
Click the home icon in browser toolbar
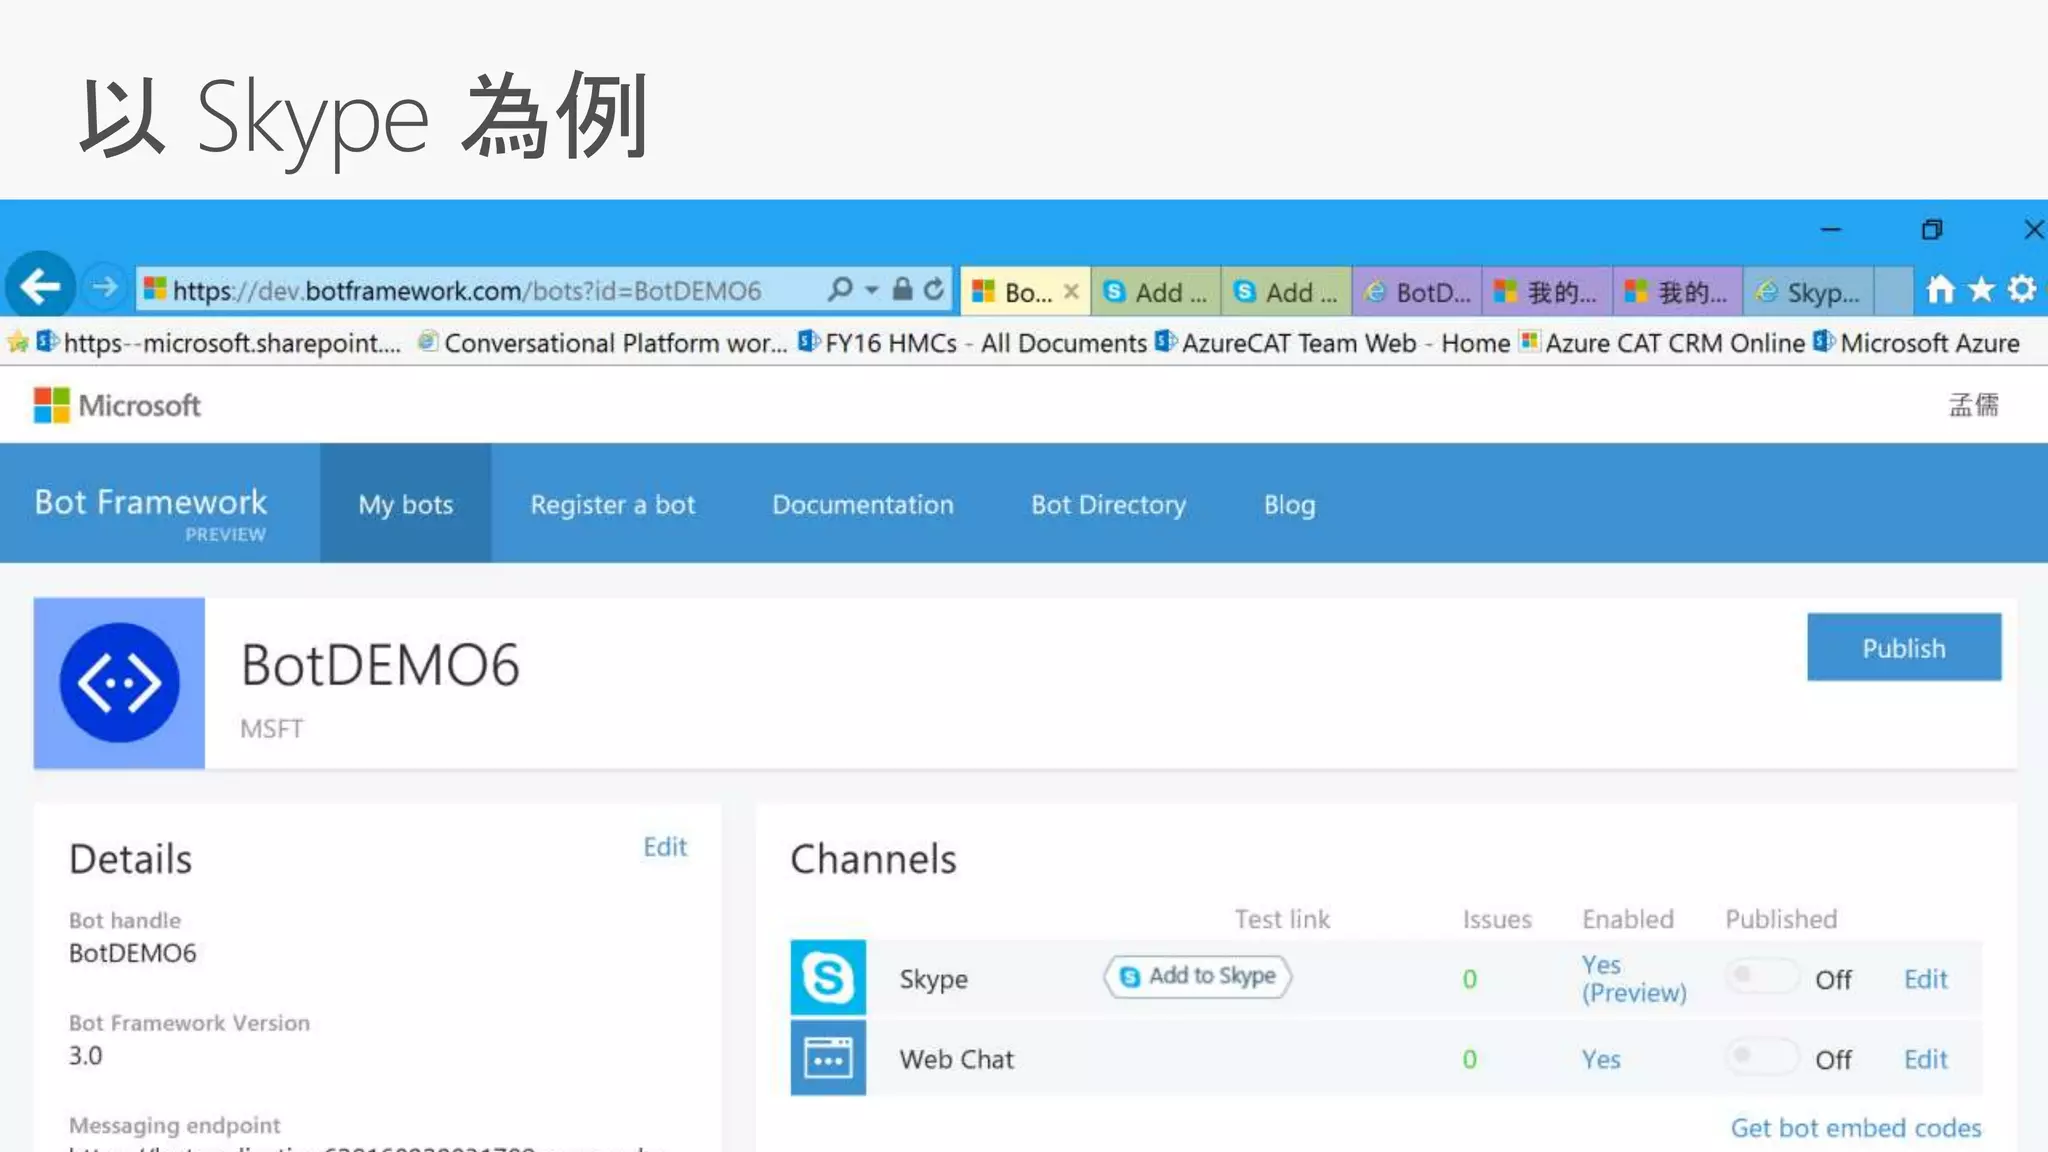(x=1940, y=290)
